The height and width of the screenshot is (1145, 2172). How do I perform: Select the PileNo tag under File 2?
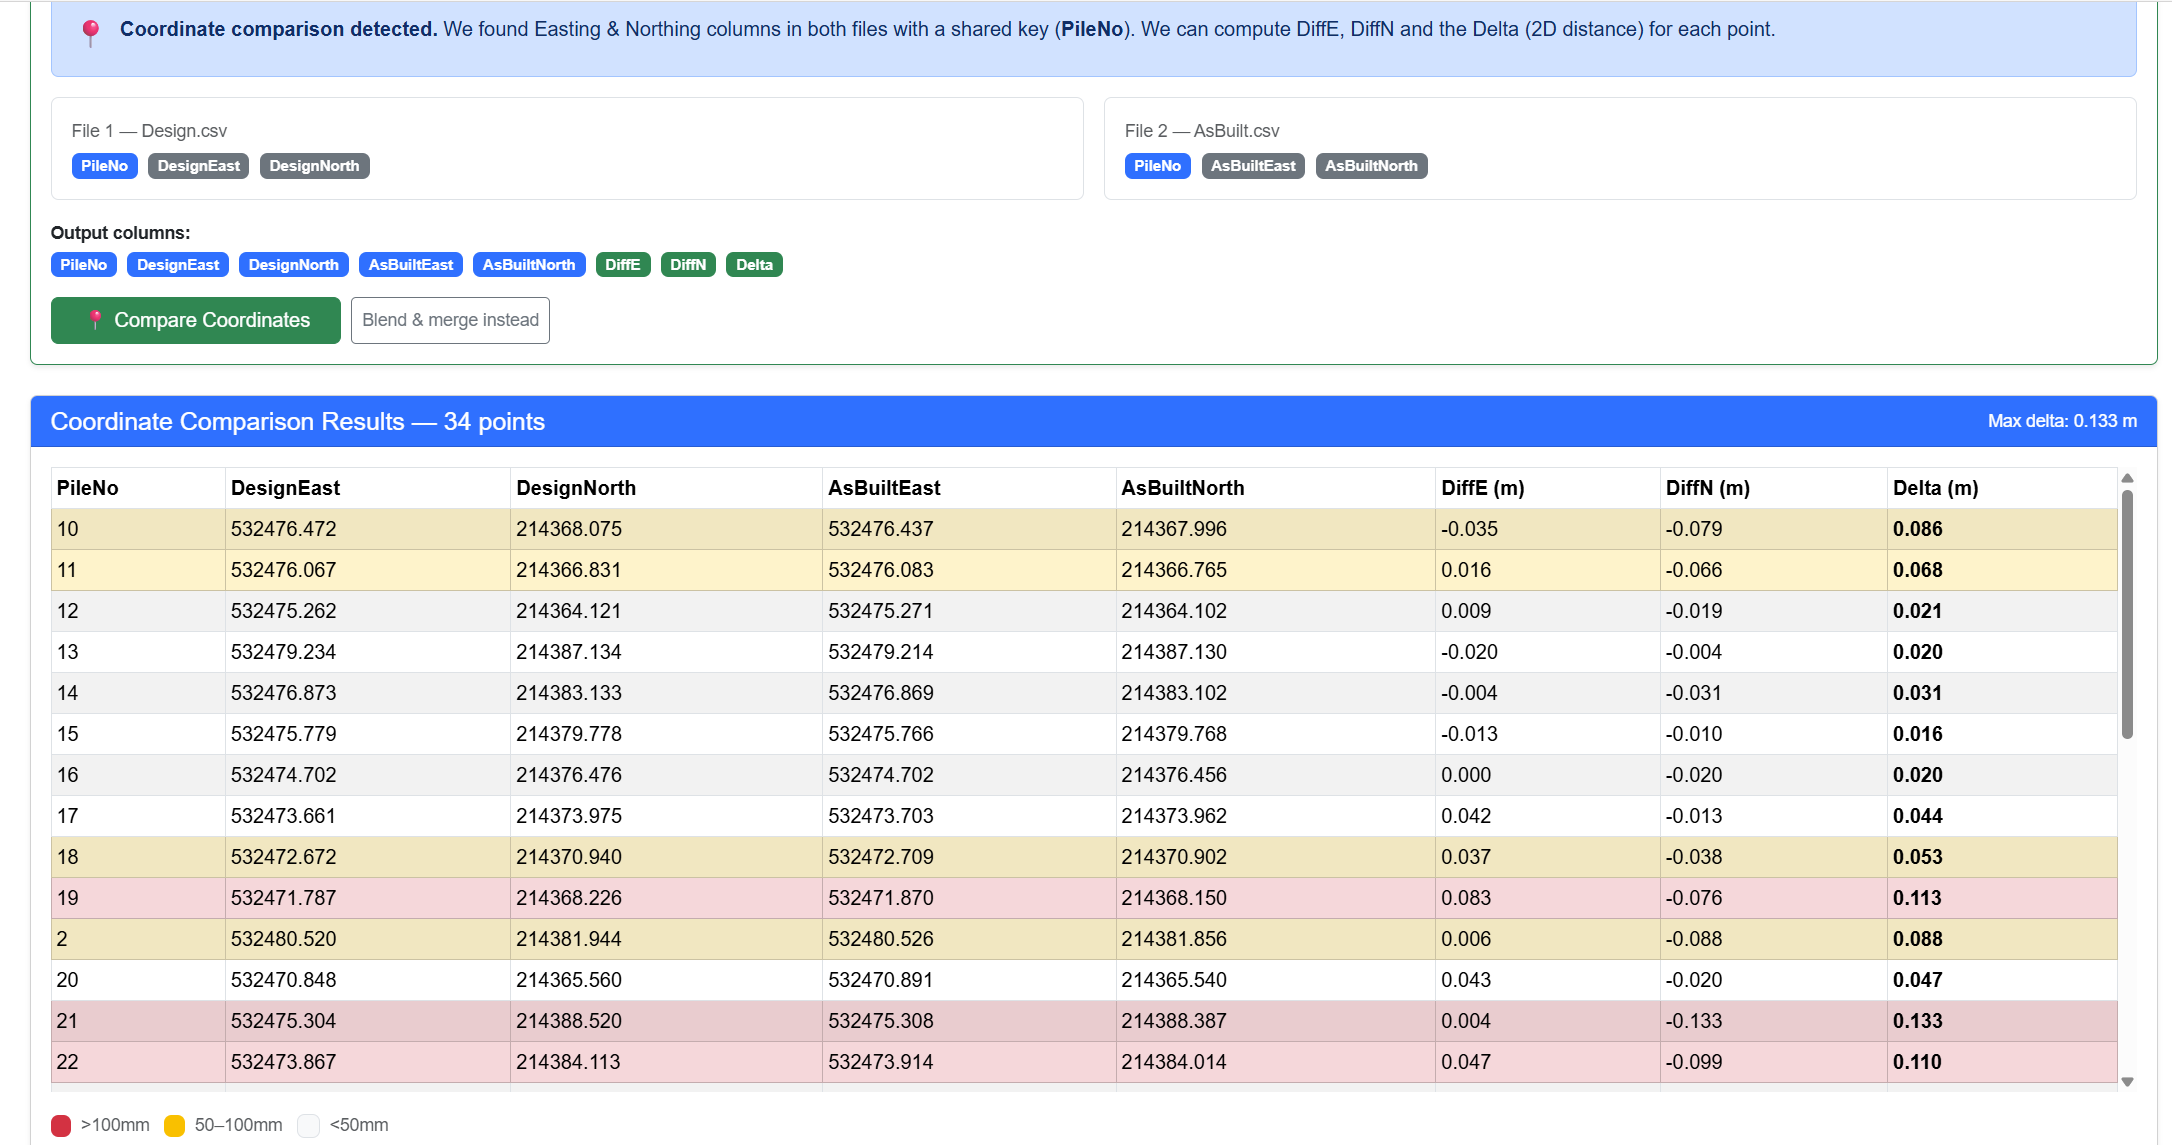click(x=1157, y=166)
